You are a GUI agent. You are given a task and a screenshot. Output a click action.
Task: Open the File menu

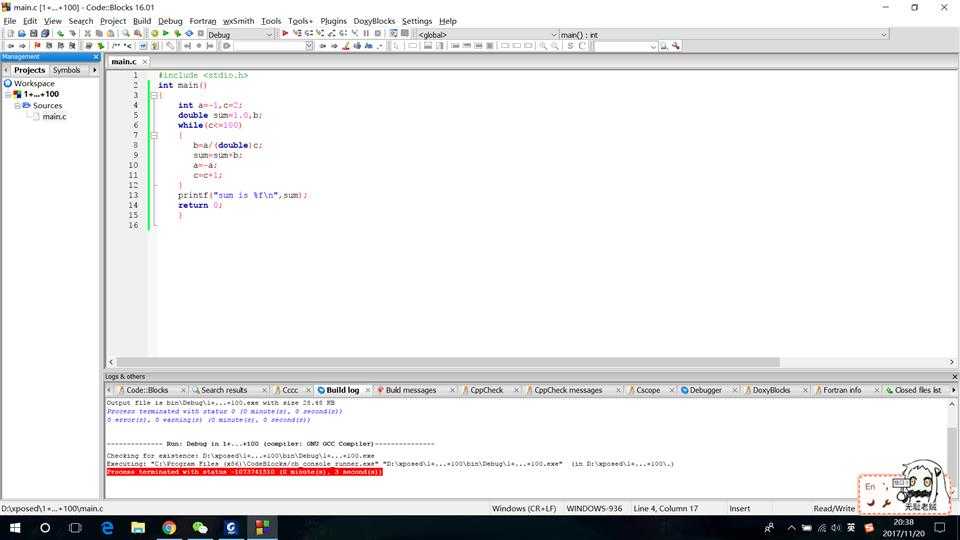[10, 21]
